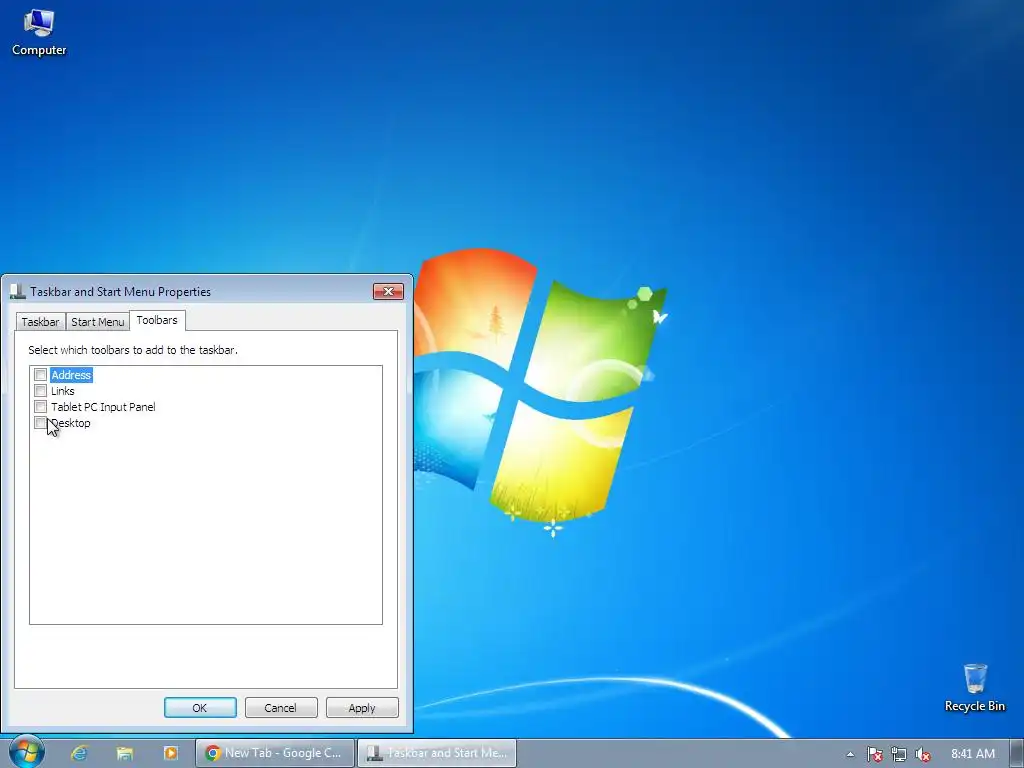
Task: Confirm the dialog with OK button
Action: pyautogui.click(x=200, y=708)
